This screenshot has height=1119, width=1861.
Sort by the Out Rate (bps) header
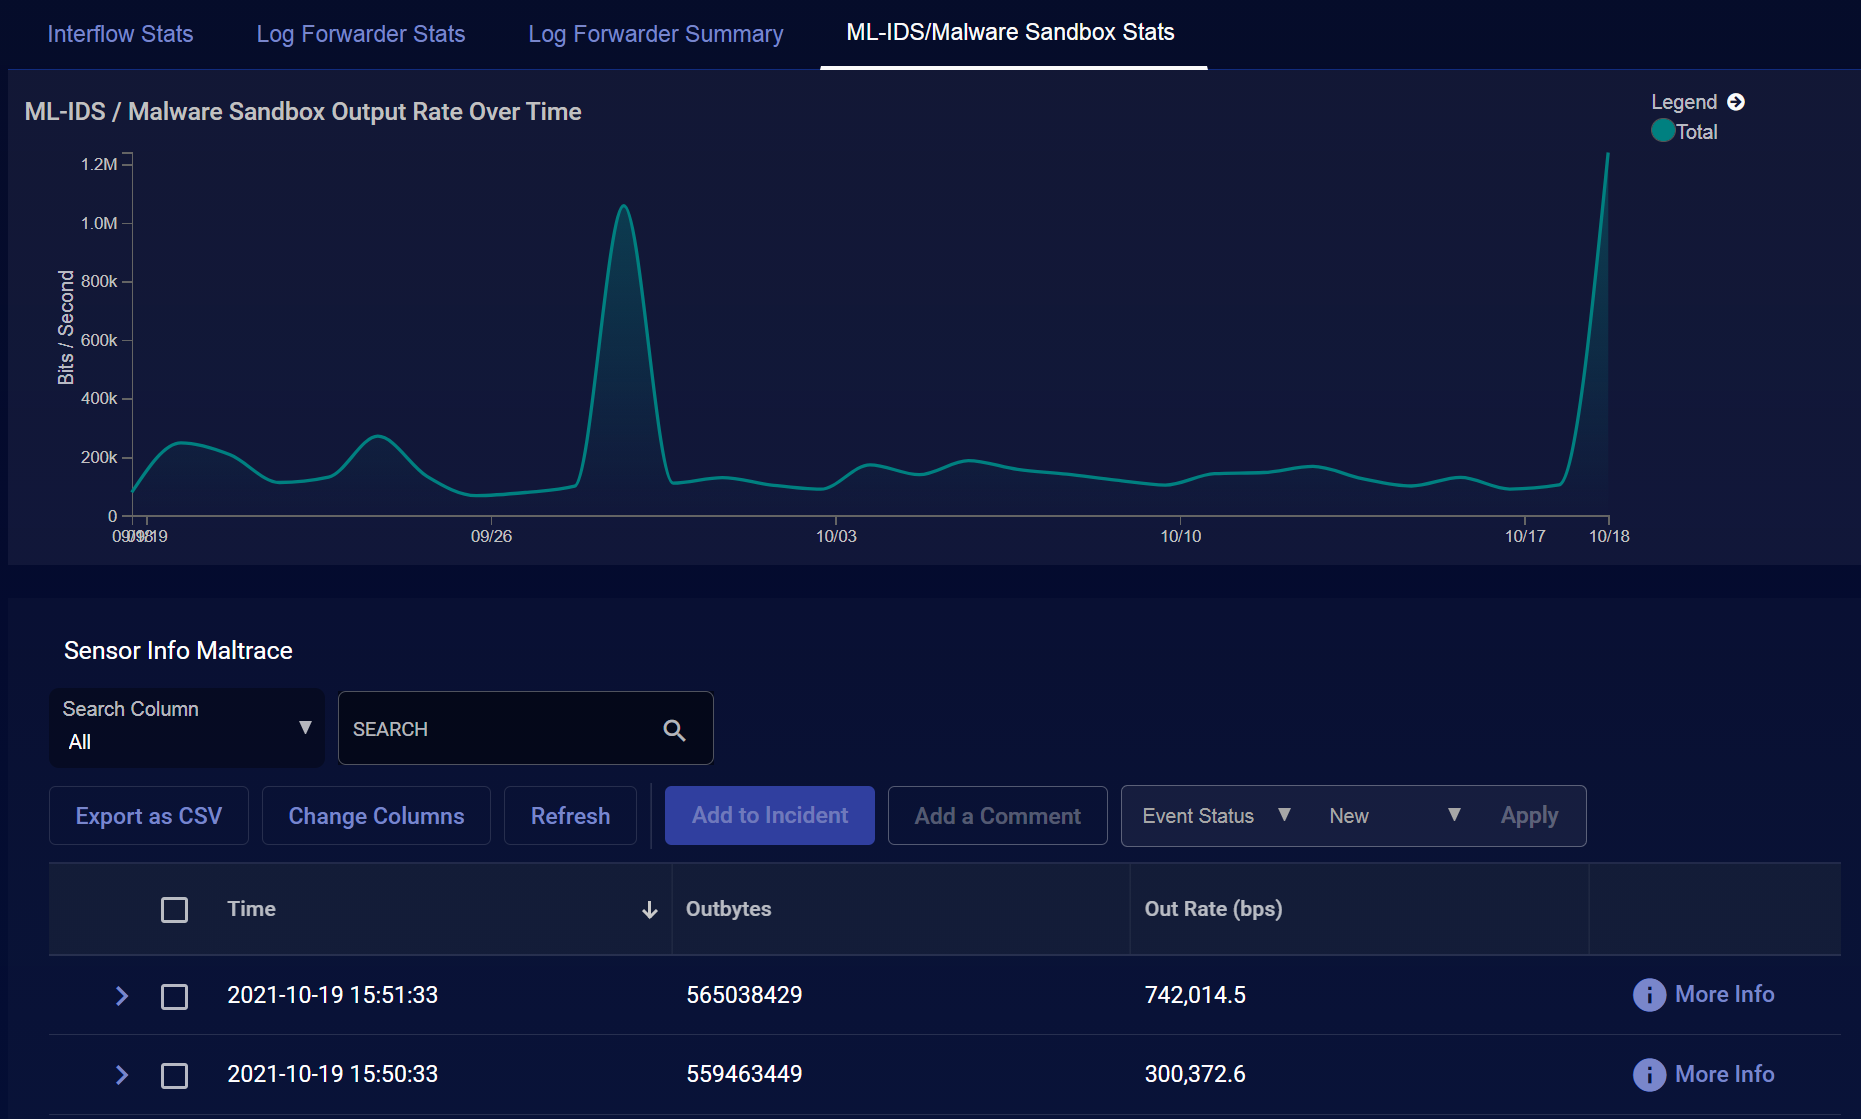click(x=1213, y=909)
